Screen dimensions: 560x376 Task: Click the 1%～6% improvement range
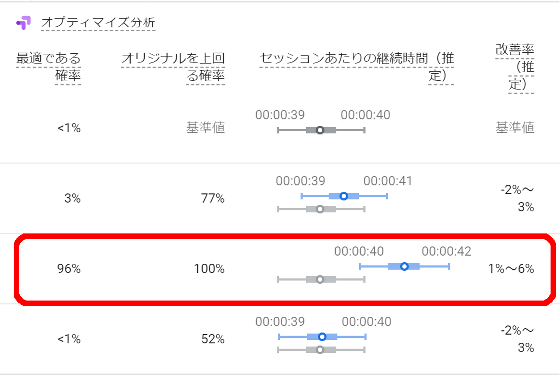[x=511, y=269]
